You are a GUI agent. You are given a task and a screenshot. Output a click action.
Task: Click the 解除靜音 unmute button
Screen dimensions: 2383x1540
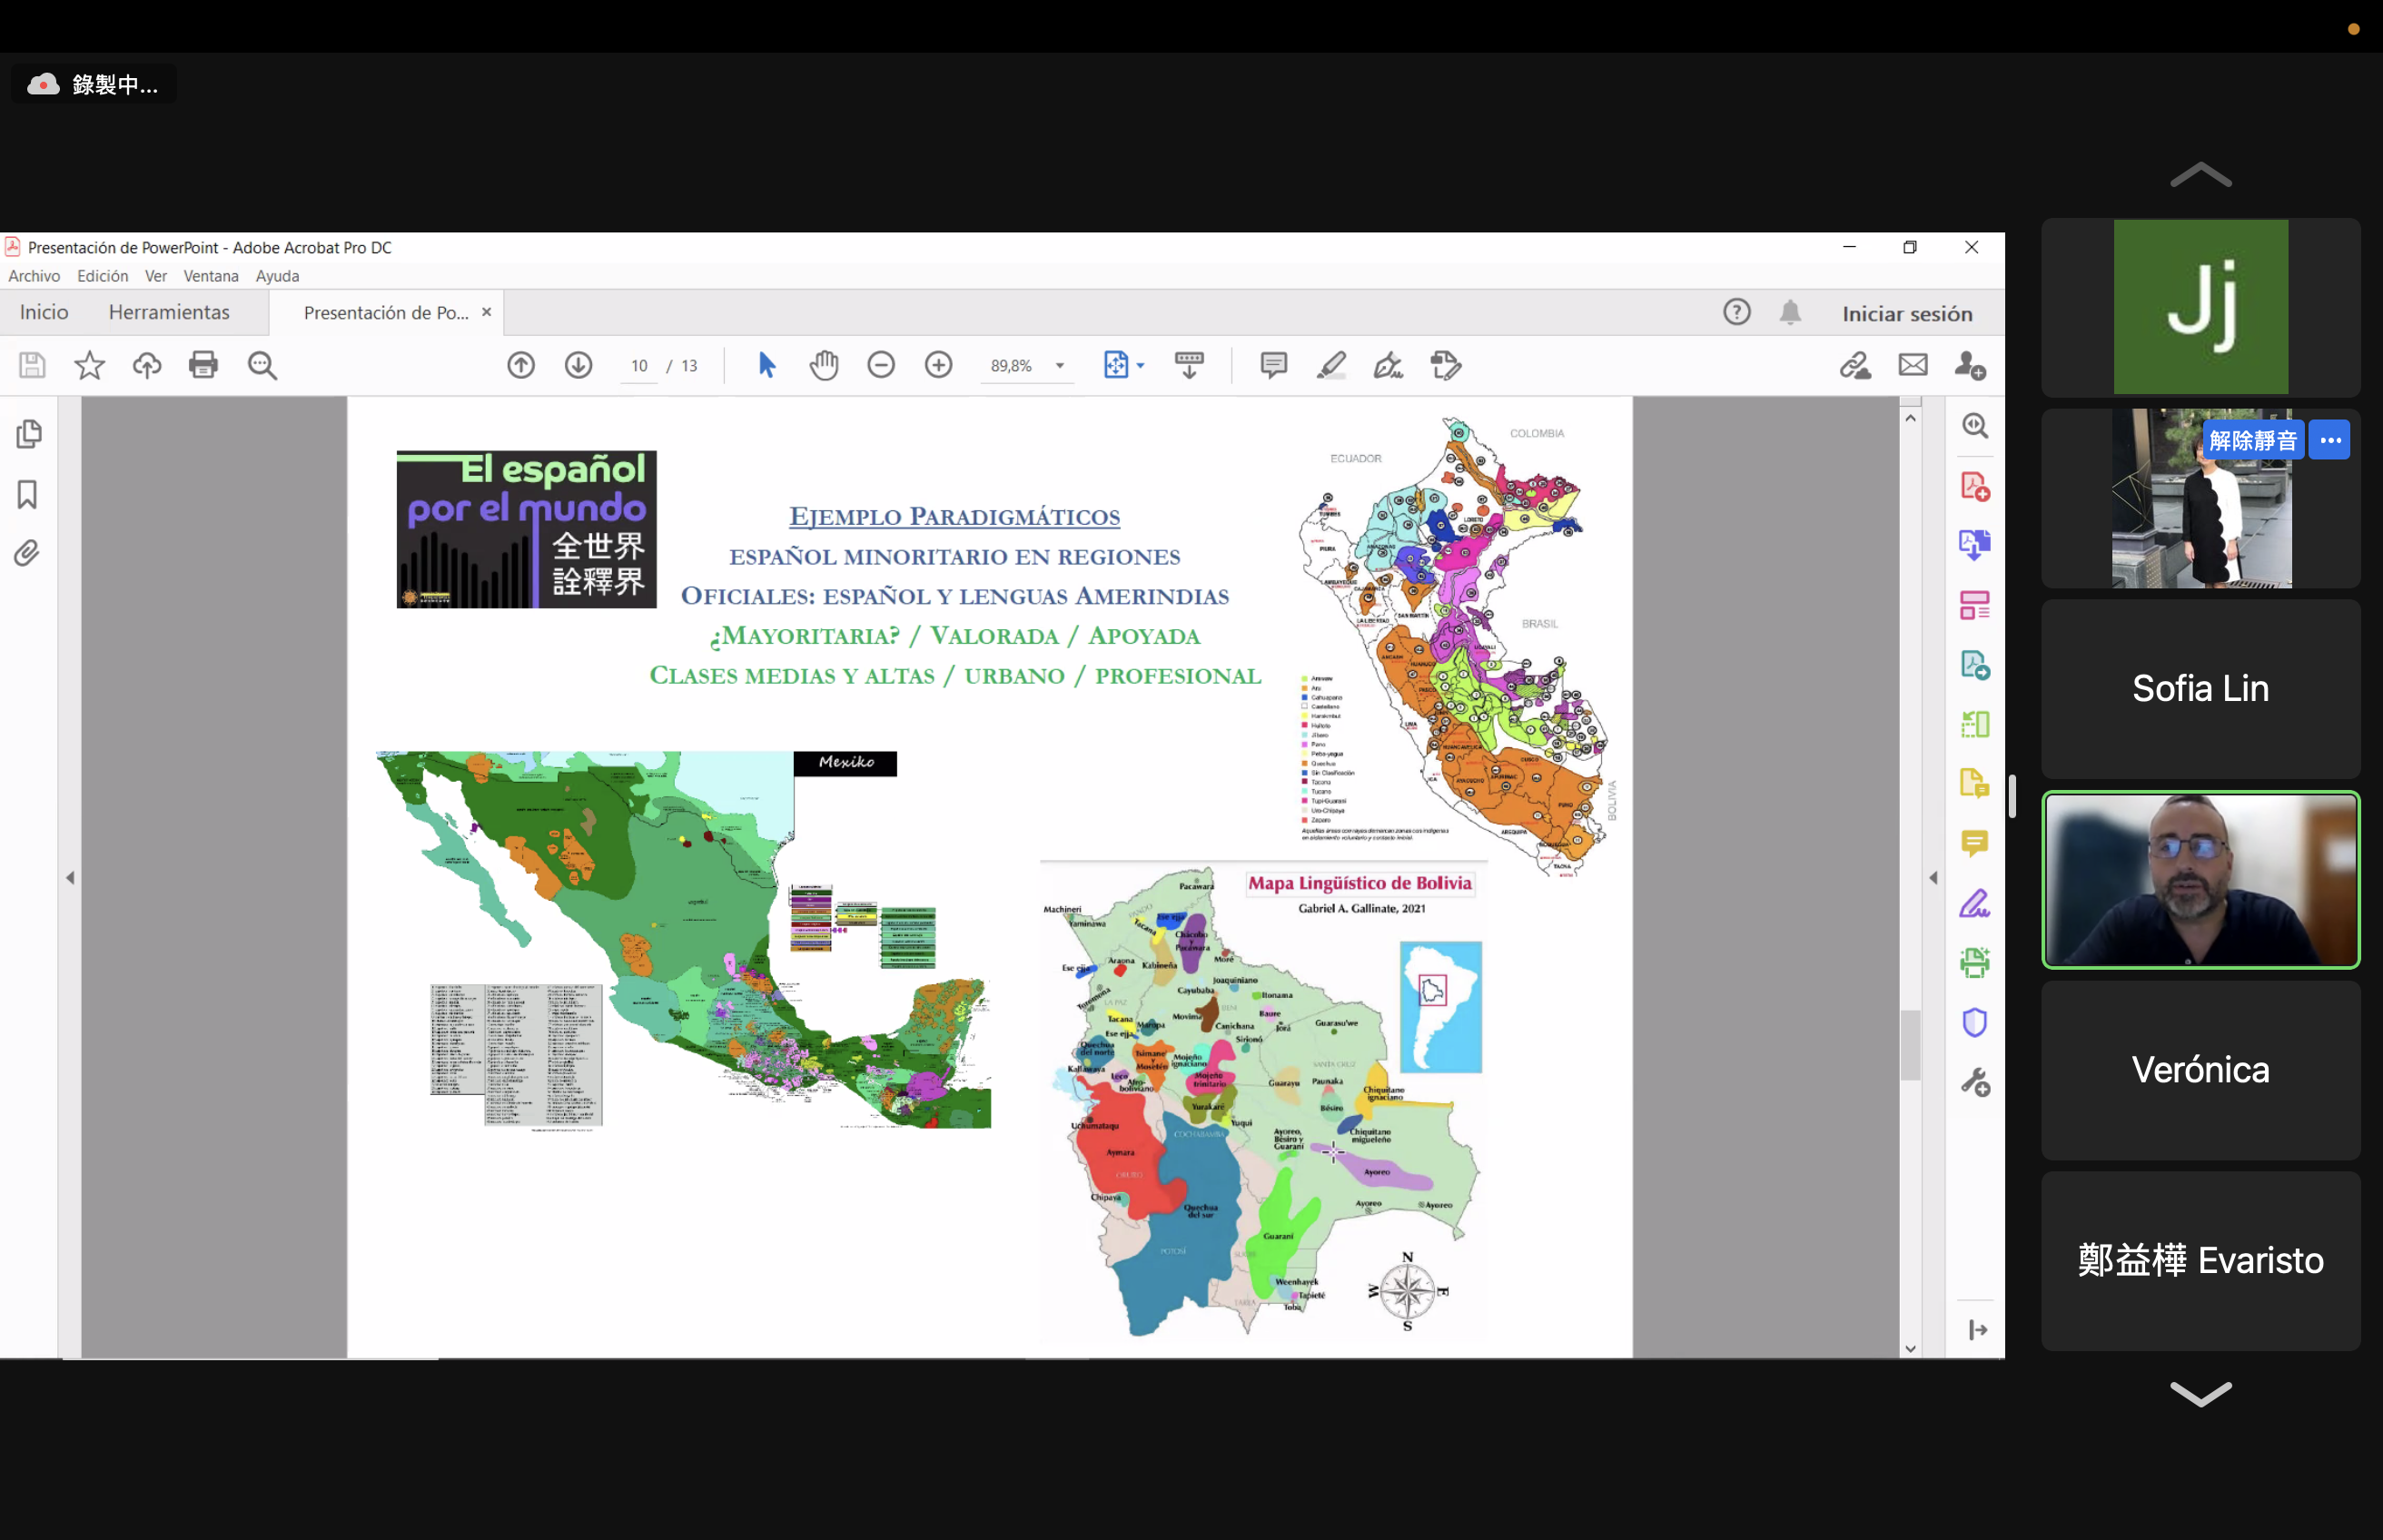tap(2252, 440)
